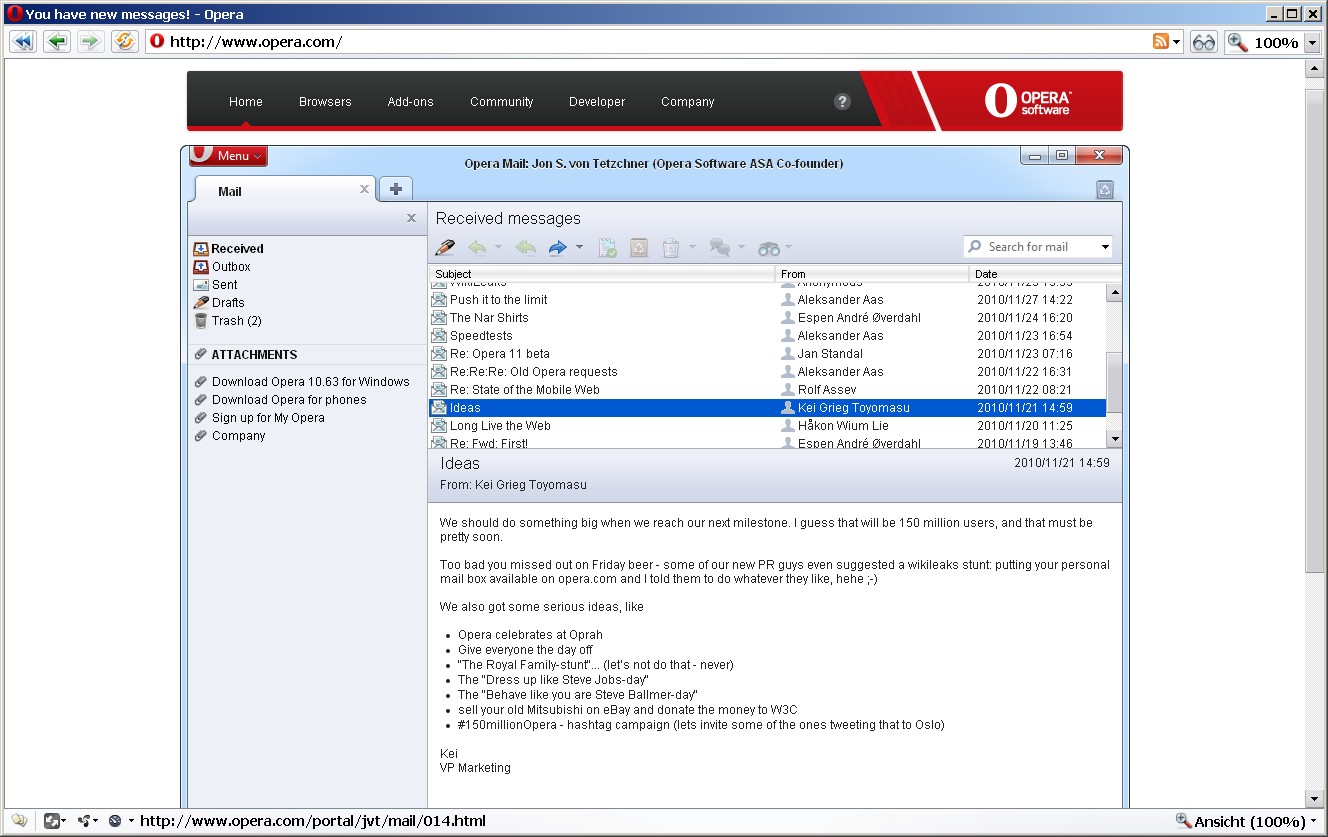Click the Reply All icon
Image resolution: width=1328 pixels, height=837 pixels.
click(x=524, y=247)
